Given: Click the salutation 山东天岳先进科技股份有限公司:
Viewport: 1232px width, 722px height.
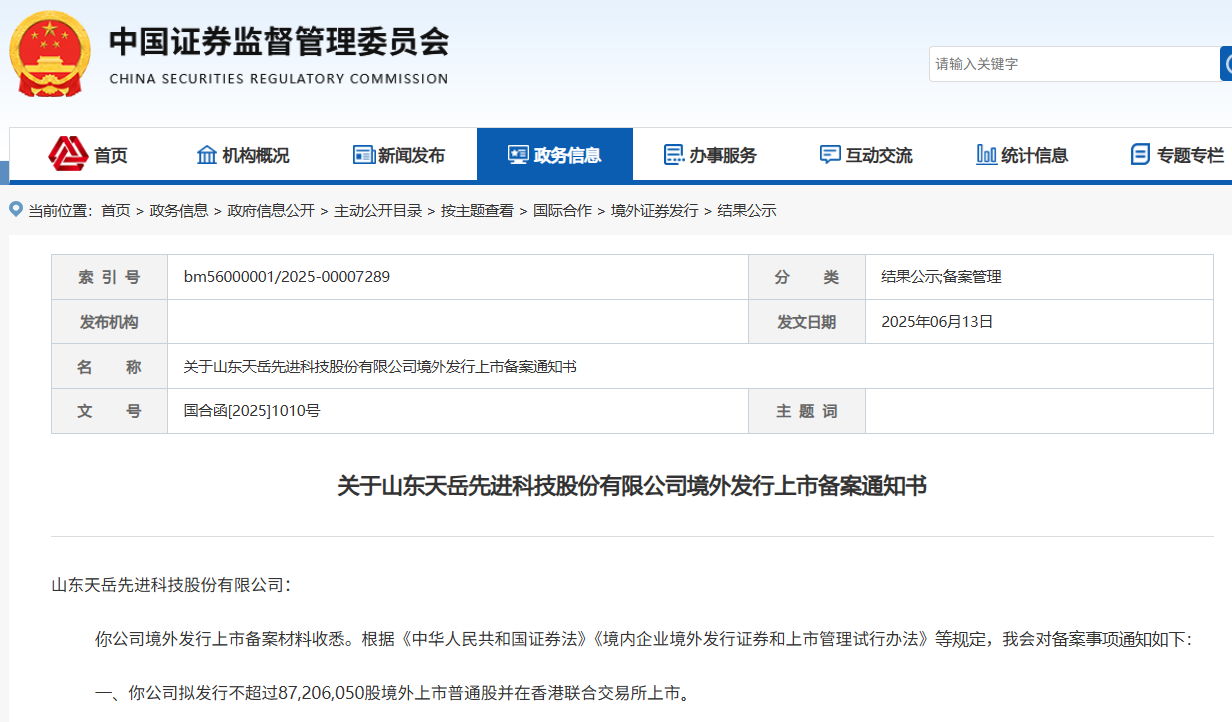Looking at the screenshot, I should pos(171,585).
